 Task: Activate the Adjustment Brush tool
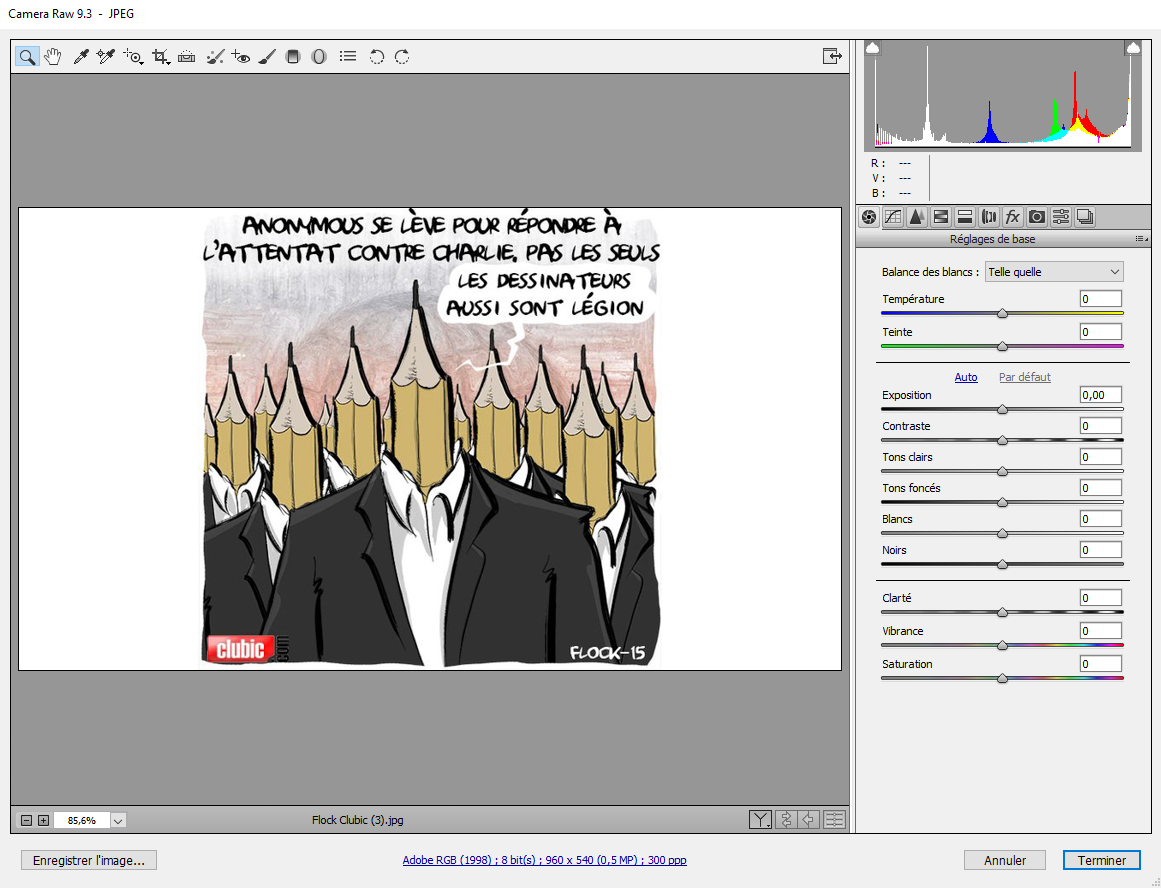tap(266, 56)
